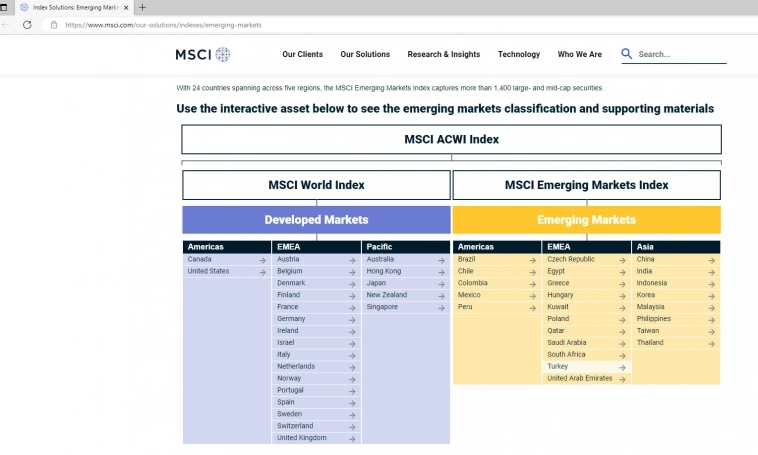Click arrow next to Kuwait
Image resolution: width=758 pixels, height=455 pixels.
622,308
